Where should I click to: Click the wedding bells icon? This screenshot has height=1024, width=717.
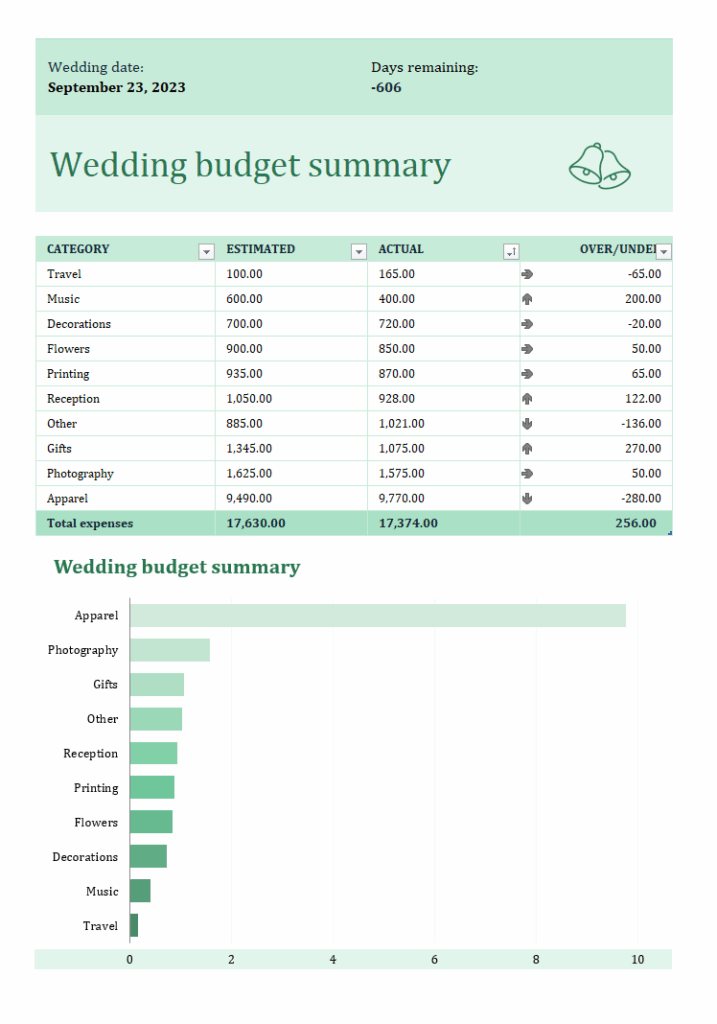[x=599, y=166]
